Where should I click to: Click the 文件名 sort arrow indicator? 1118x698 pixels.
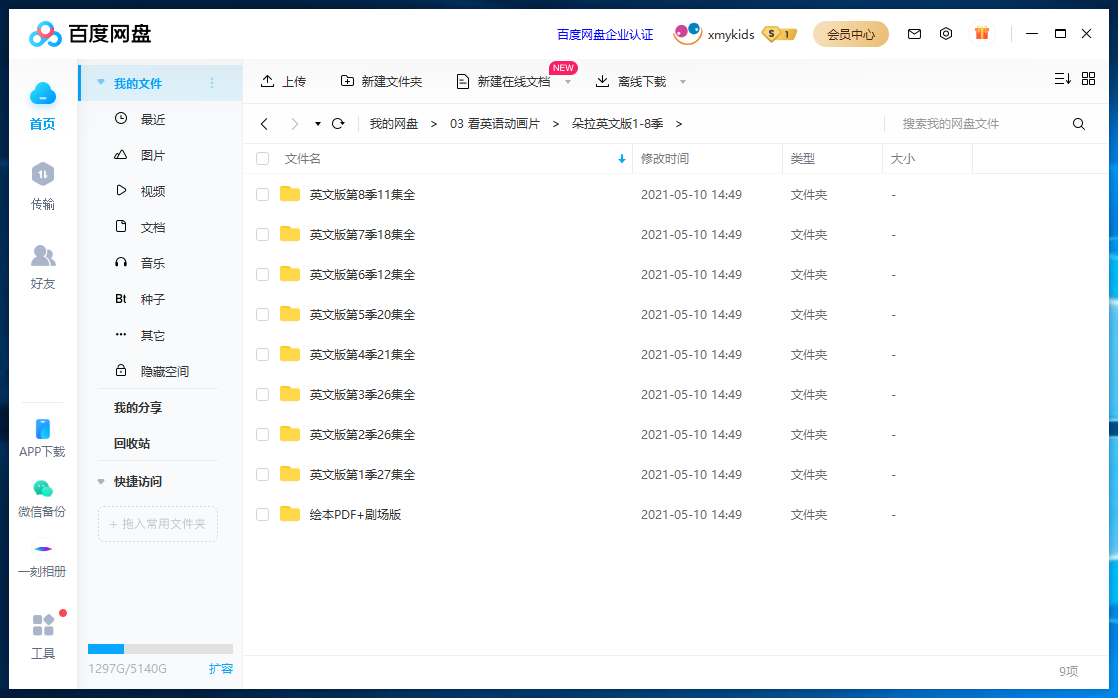click(622, 159)
